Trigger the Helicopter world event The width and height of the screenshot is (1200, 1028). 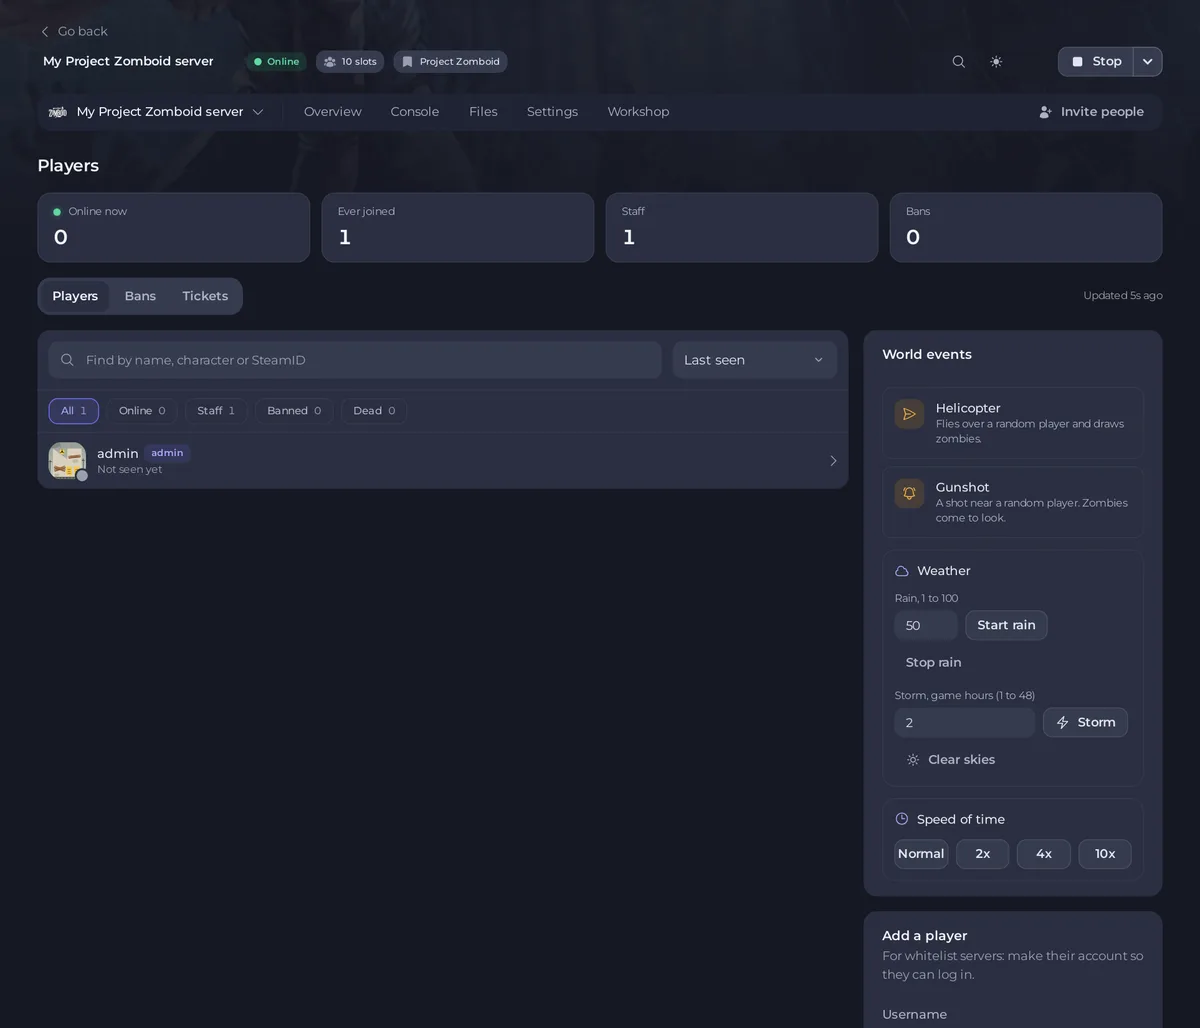tap(1013, 423)
